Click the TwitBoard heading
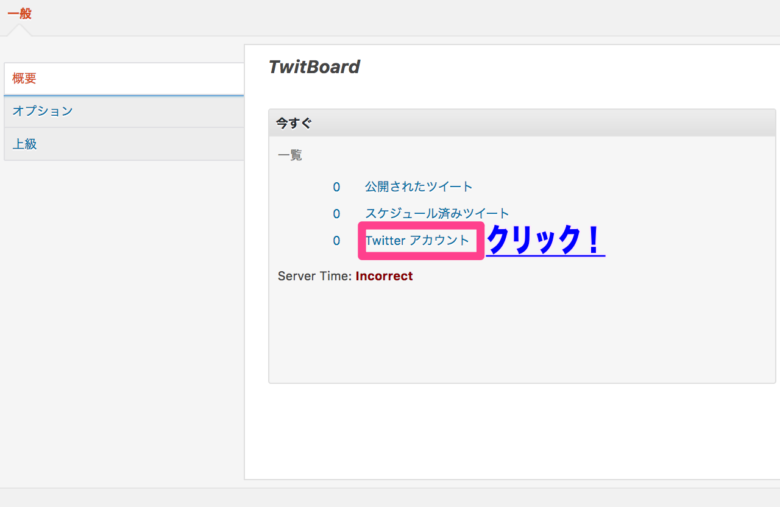Image resolution: width=780 pixels, height=507 pixels. coord(314,67)
